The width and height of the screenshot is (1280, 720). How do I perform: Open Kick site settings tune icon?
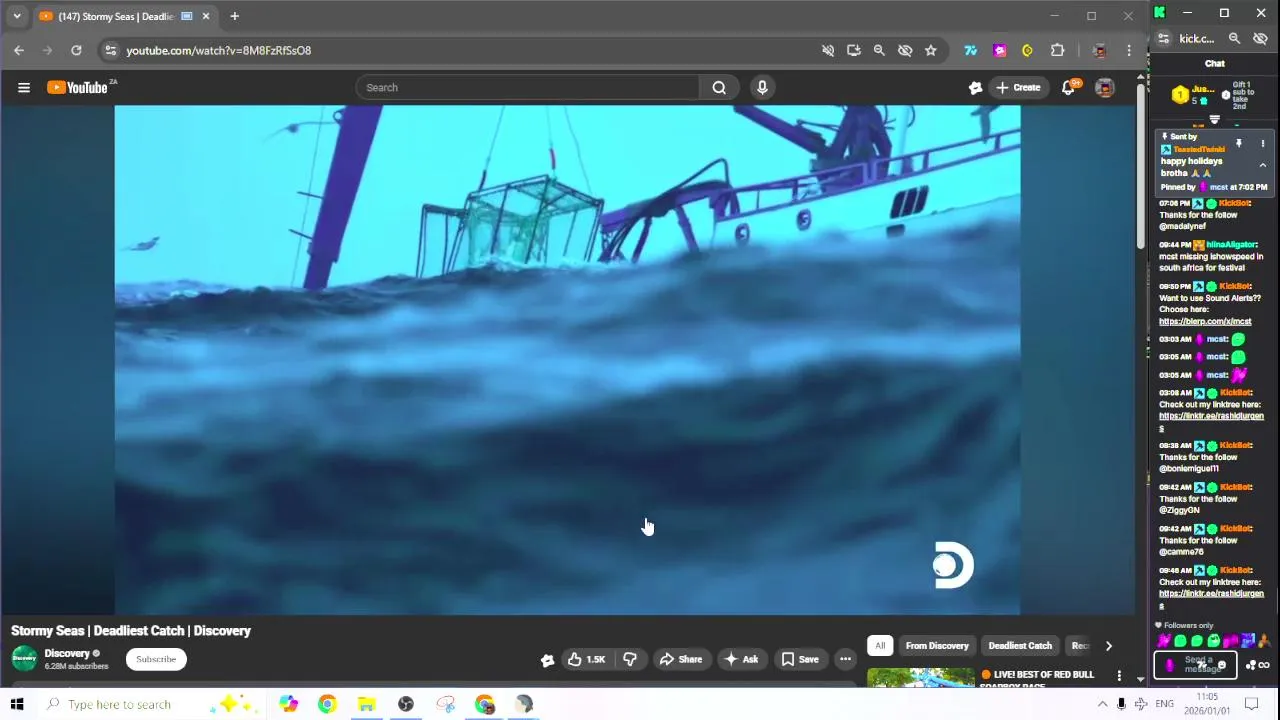tap(1163, 39)
